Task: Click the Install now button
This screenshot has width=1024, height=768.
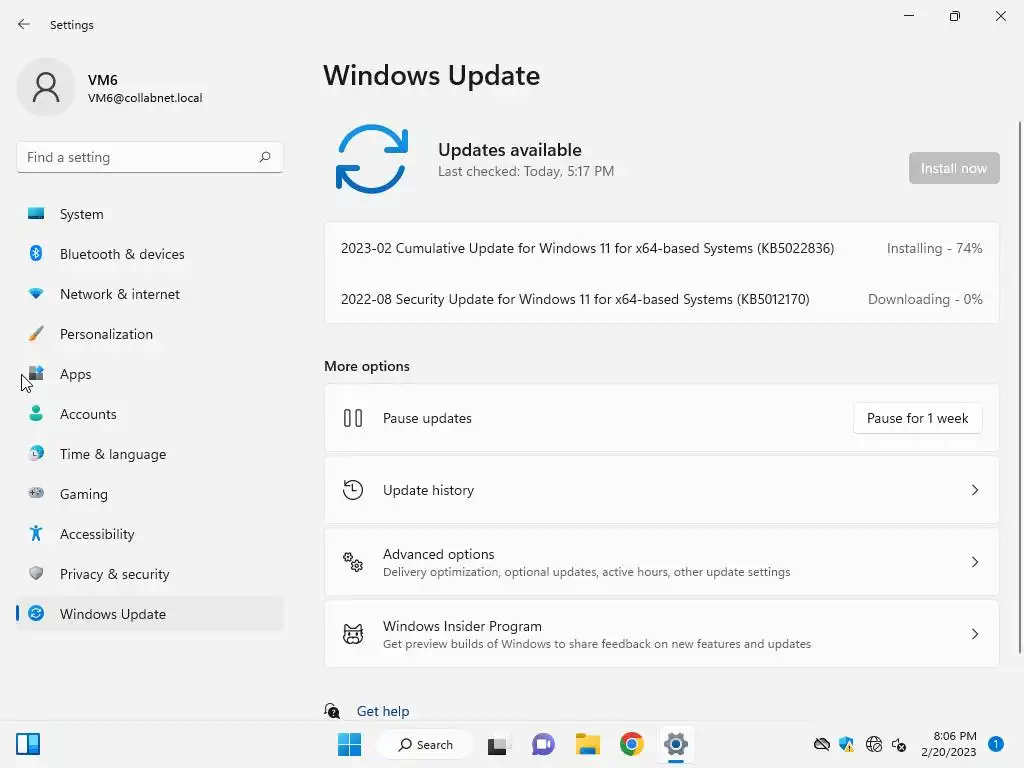Action: click(x=953, y=168)
